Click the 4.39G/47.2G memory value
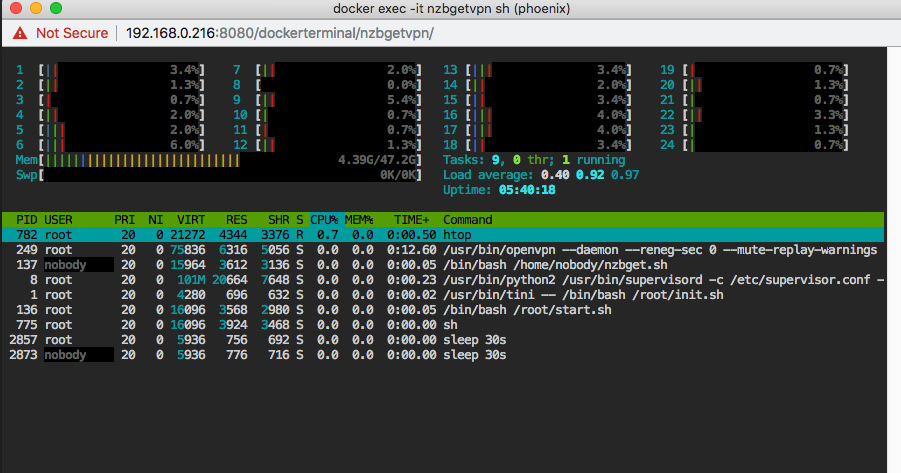Viewport: 901px width, 473px height. [377, 160]
